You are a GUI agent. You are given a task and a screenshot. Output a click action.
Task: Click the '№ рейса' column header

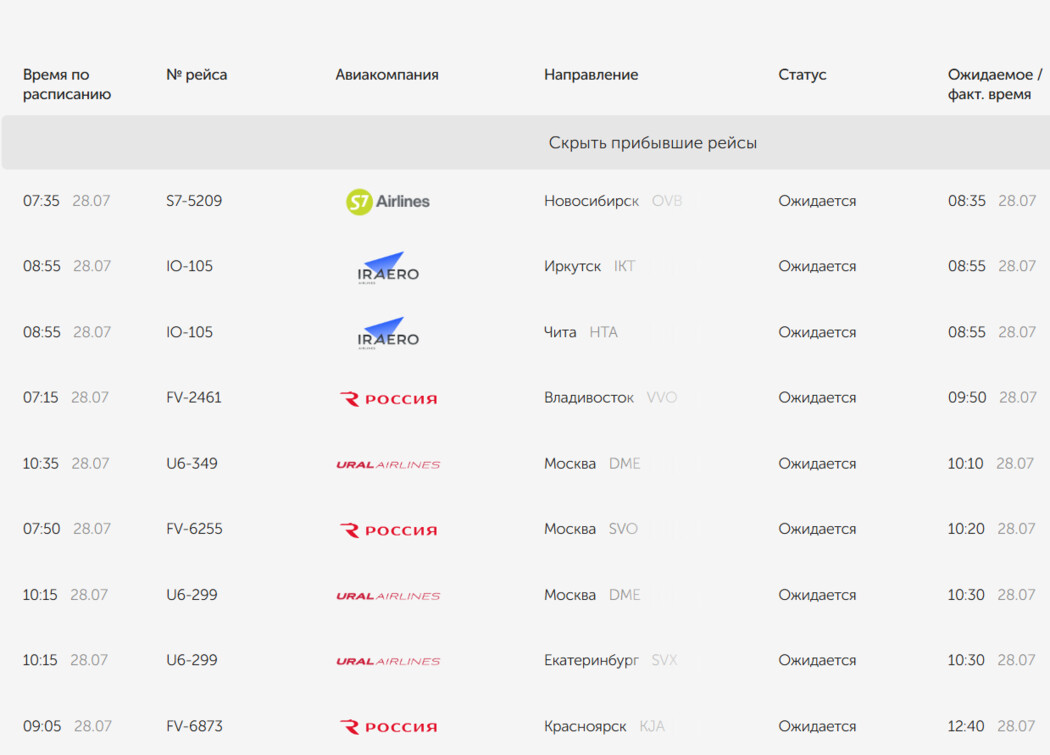coord(196,75)
